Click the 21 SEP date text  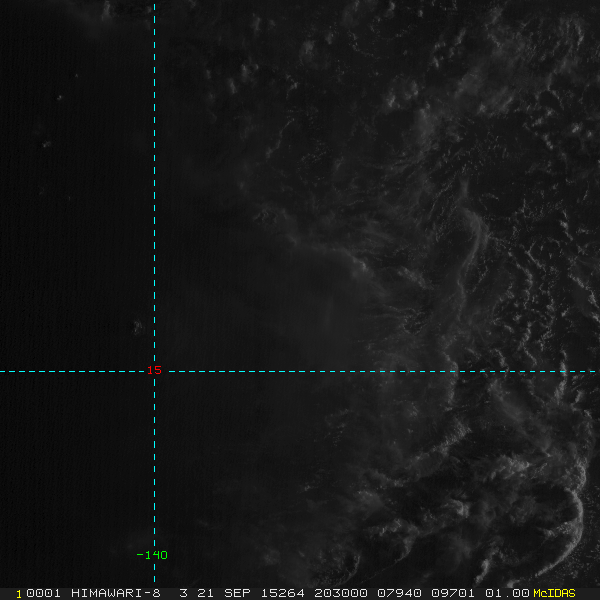coord(224,593)
